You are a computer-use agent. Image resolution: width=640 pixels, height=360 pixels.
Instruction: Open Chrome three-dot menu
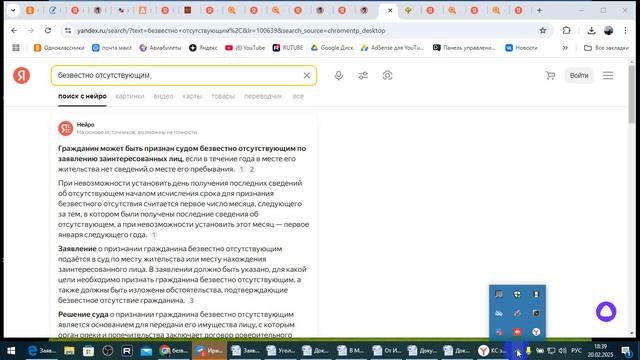[x=625, y=31]
